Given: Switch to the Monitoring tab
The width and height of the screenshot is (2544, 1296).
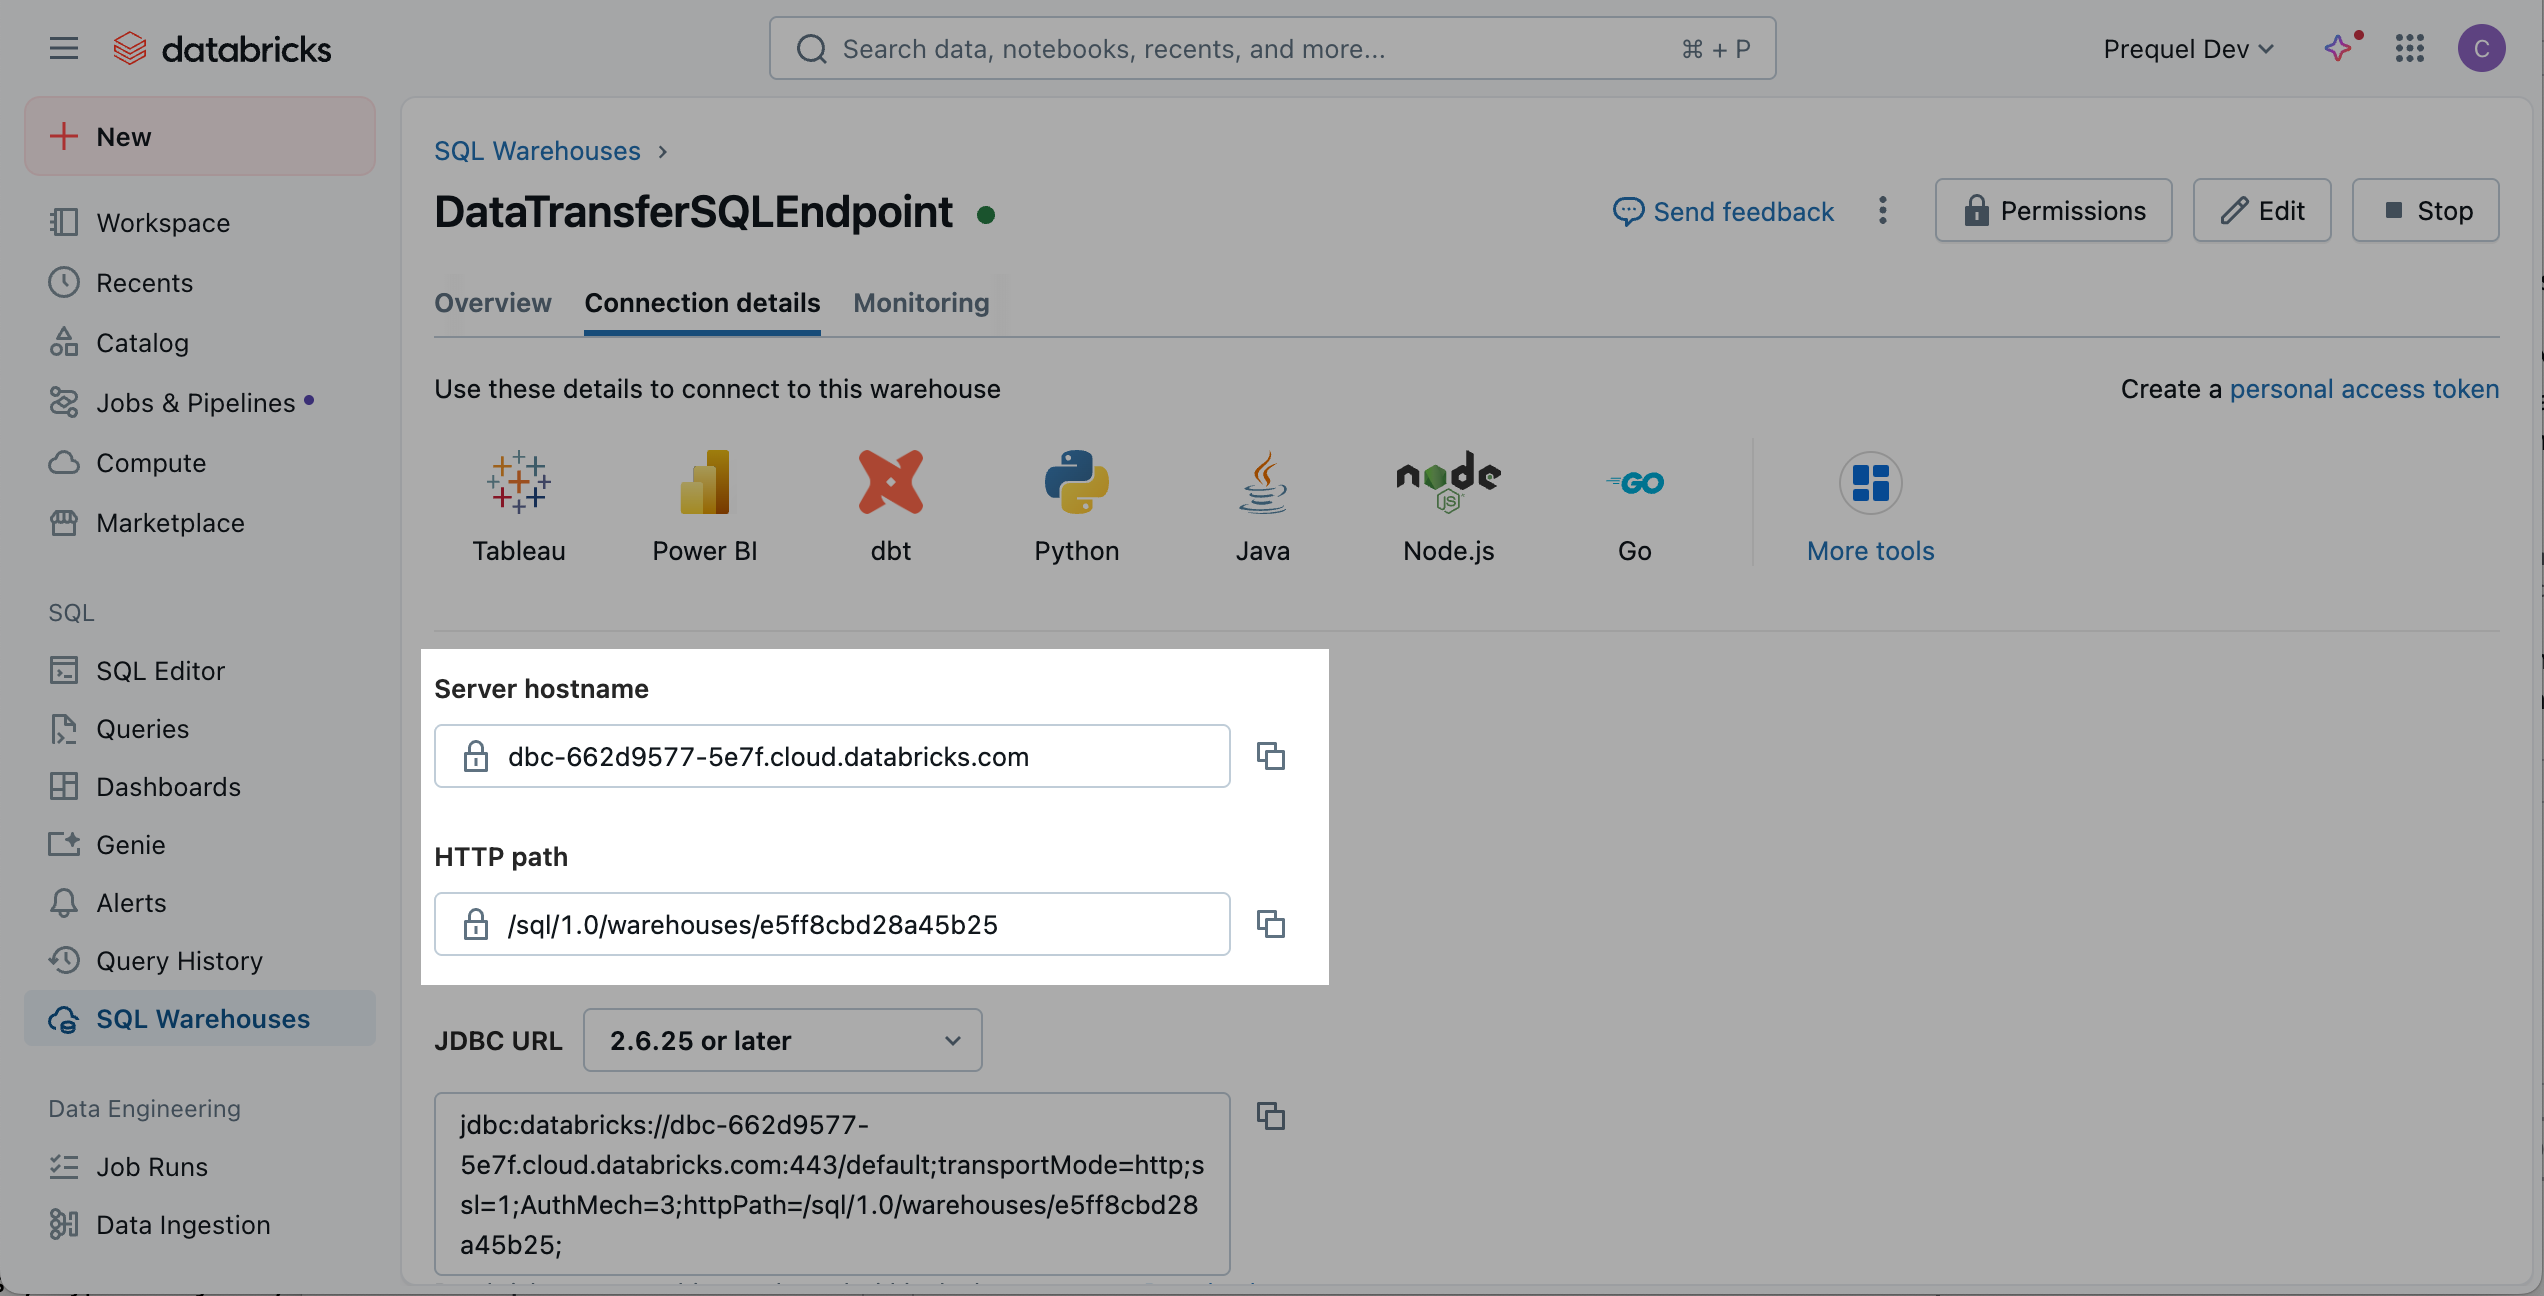Looking at the screenshot, I should point(921,302).
